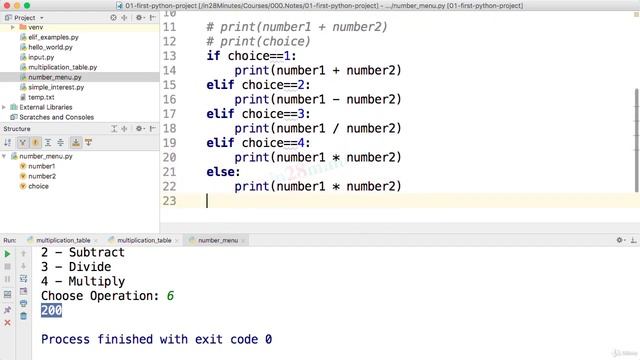Expand External Libraries node

pyautogui.click(x=4, y=107)
